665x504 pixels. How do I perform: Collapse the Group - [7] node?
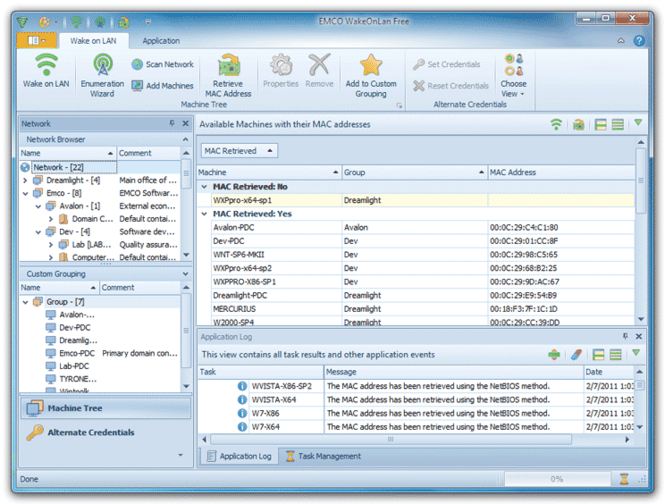[x=25, y=302]
